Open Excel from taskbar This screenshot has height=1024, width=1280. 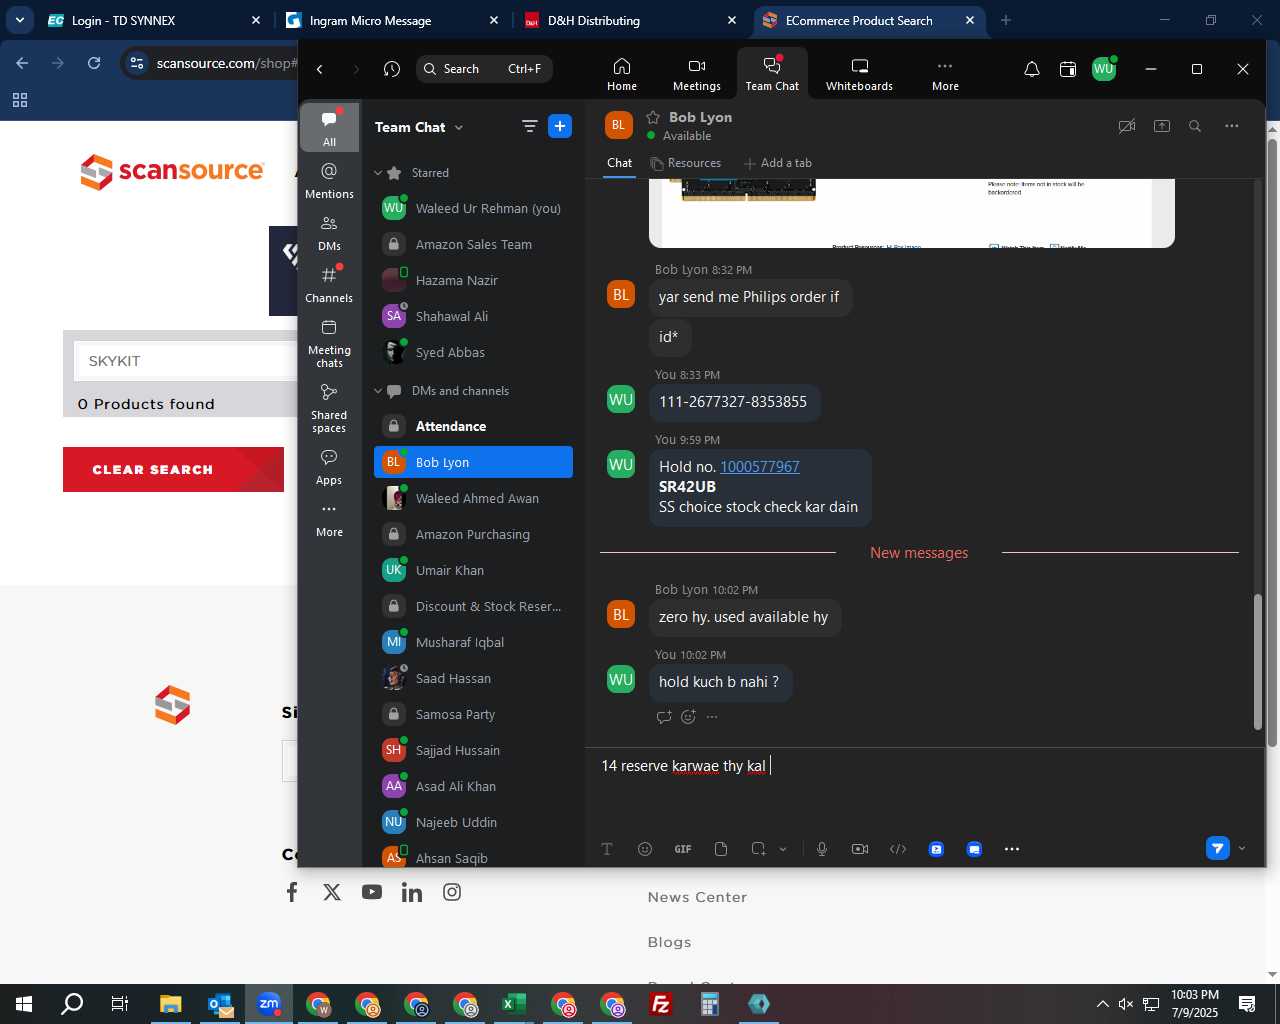(x=514, y=1004)
